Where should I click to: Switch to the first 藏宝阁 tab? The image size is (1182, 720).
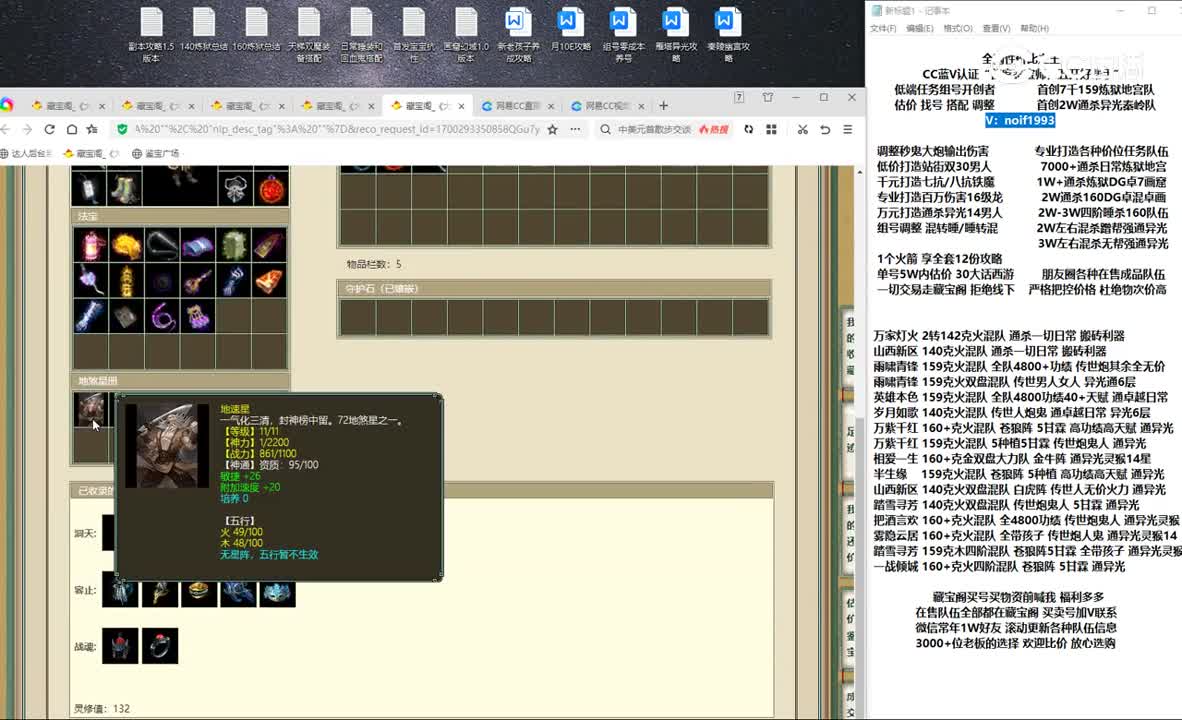coord(69,106)
